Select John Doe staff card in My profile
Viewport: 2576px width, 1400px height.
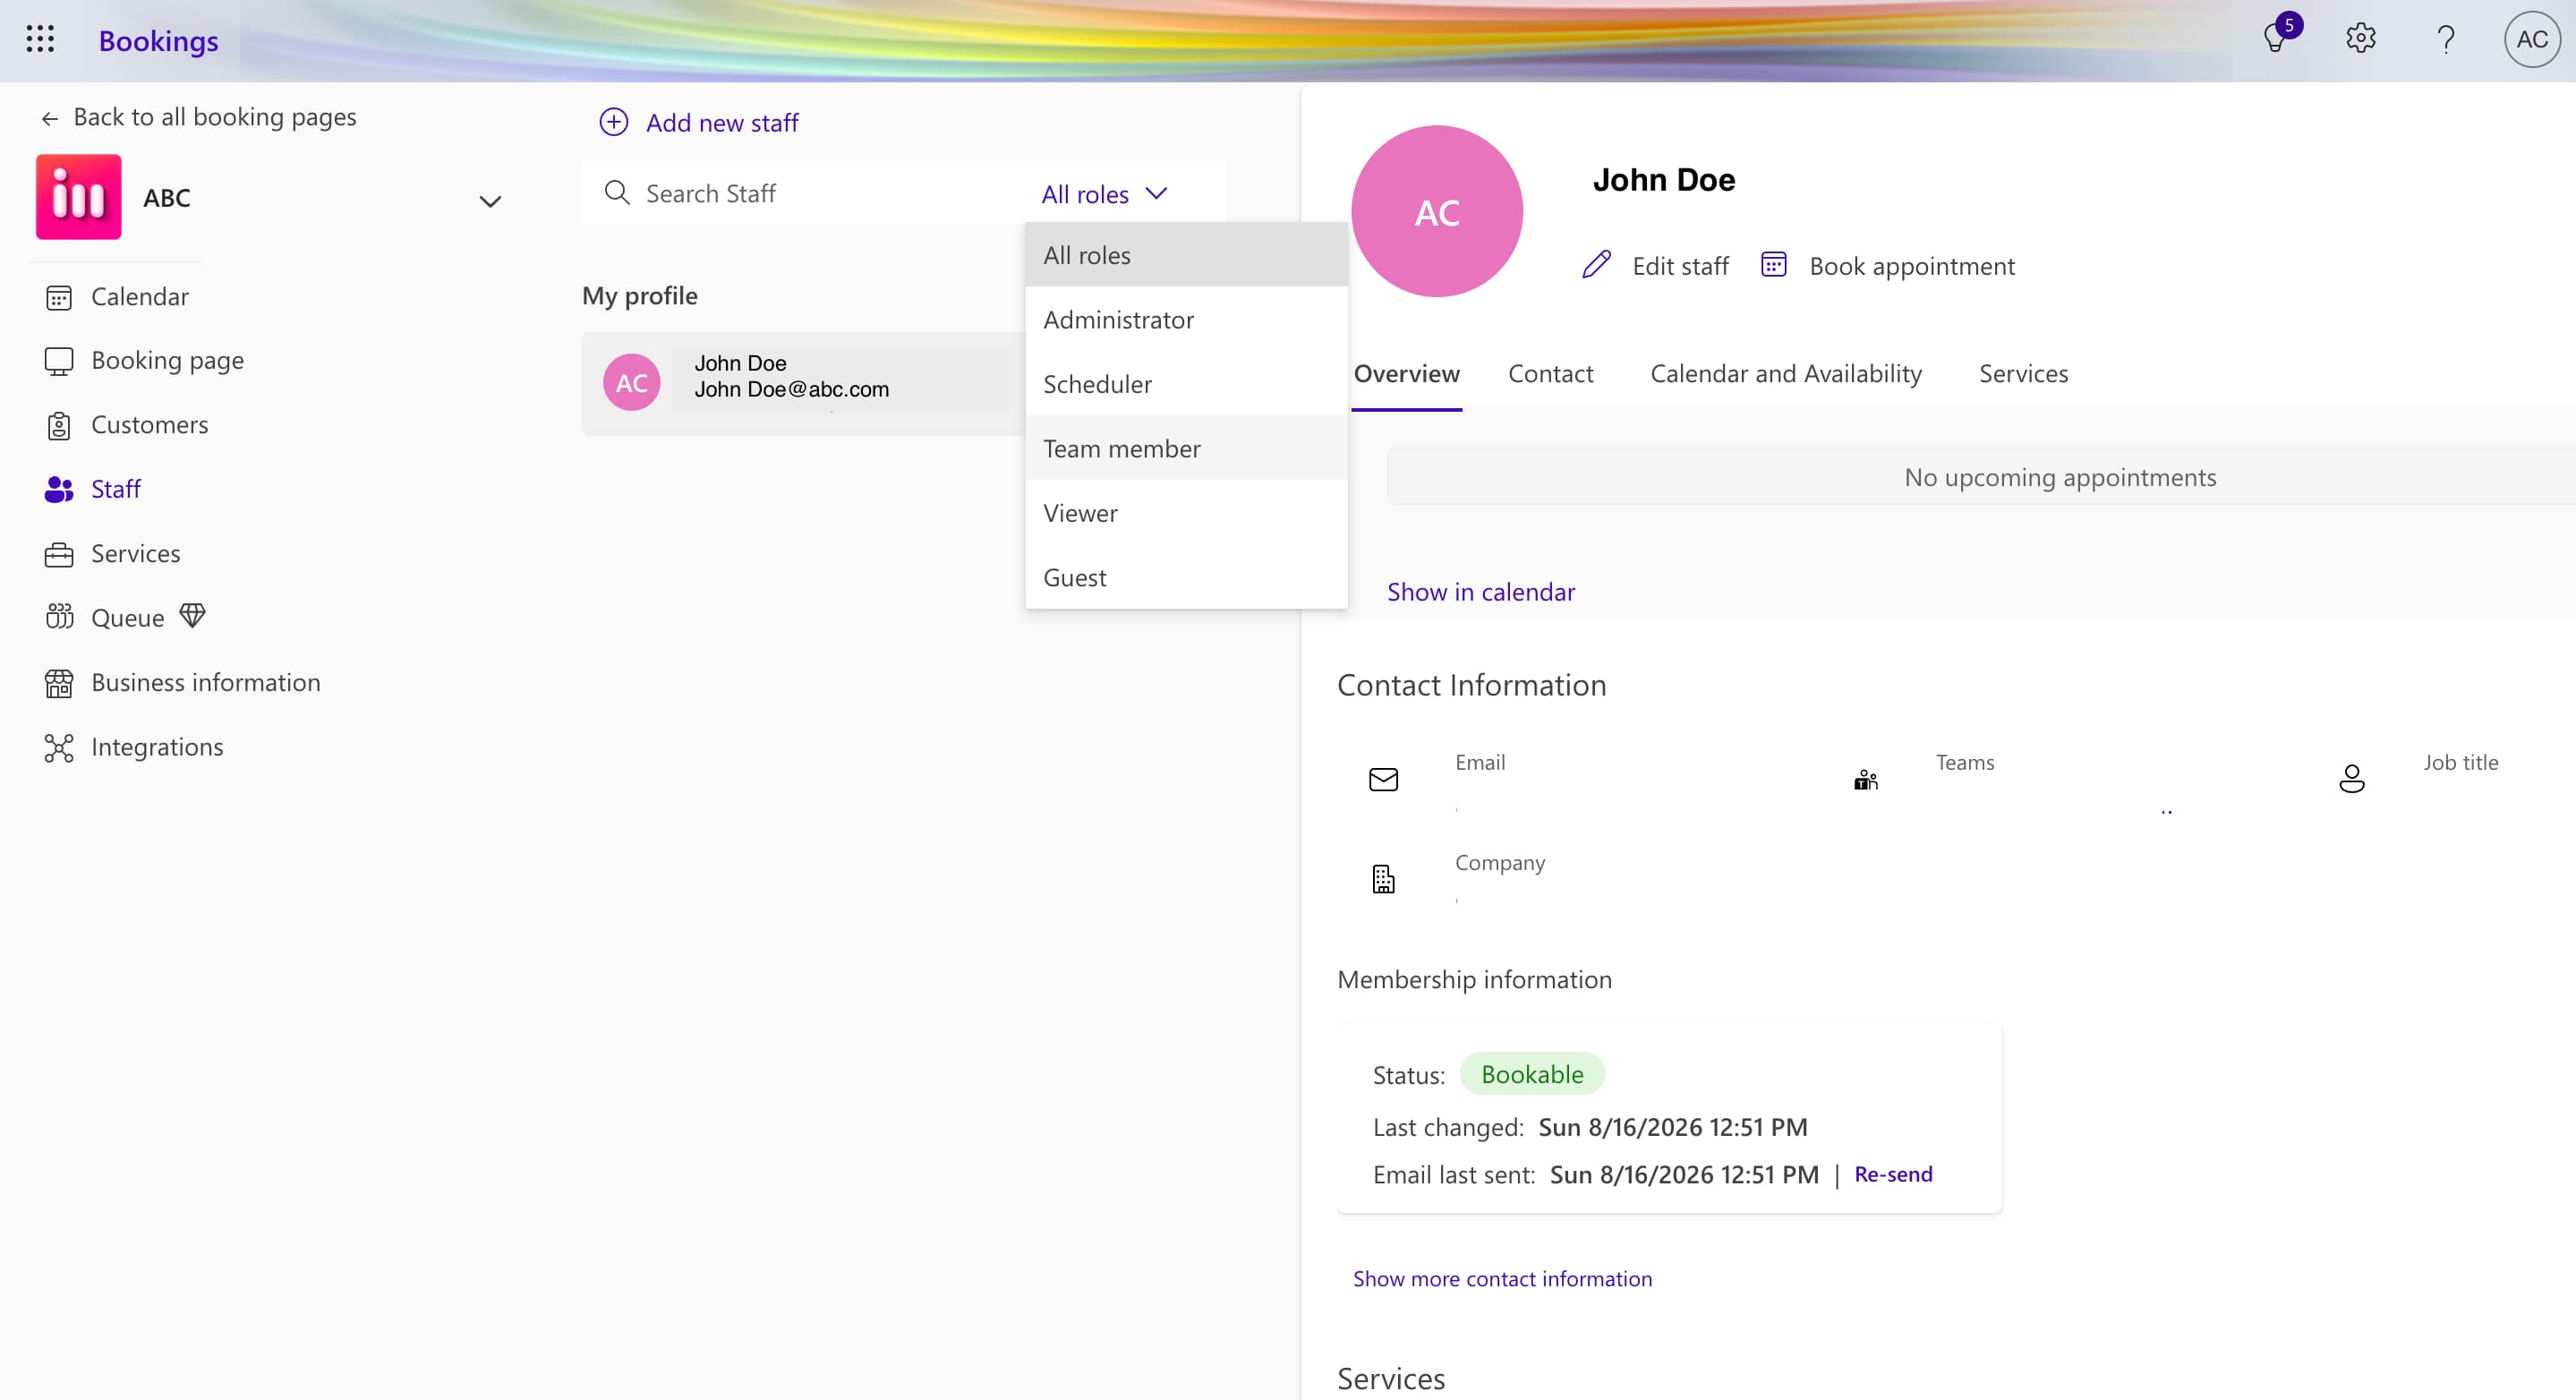click(804, 383)
